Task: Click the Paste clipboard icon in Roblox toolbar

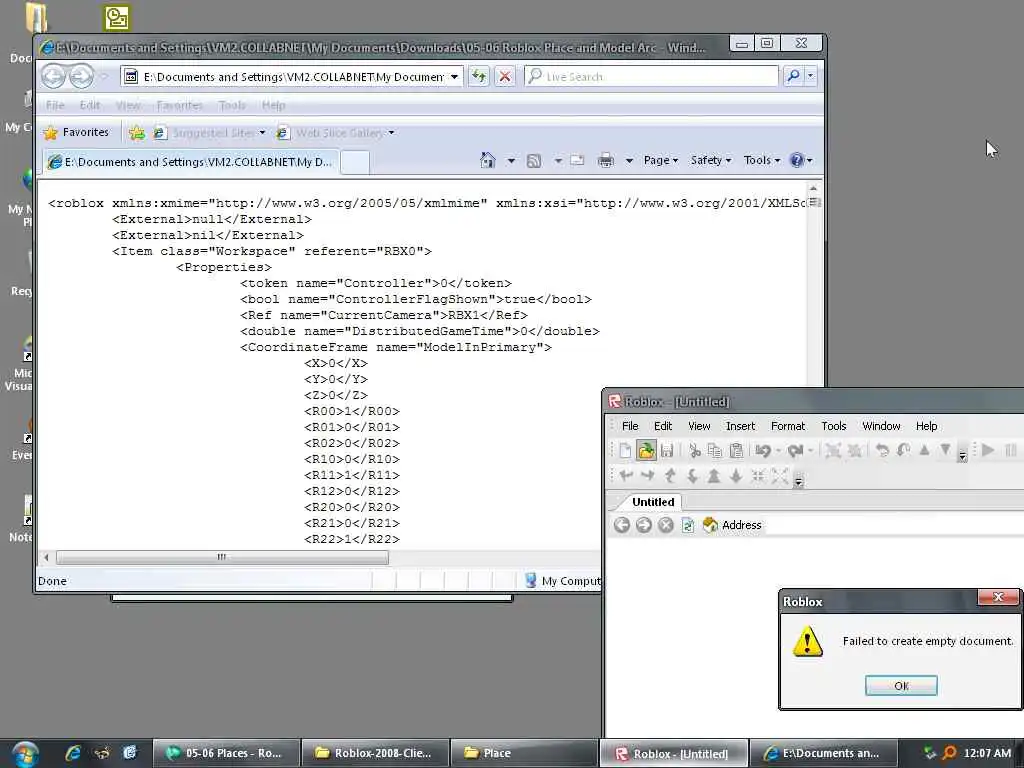Action: 736,451
